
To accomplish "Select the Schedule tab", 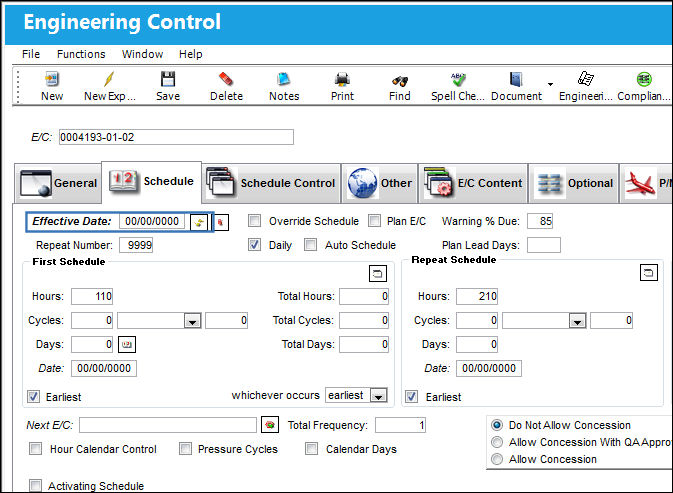I will pos(152,181).
